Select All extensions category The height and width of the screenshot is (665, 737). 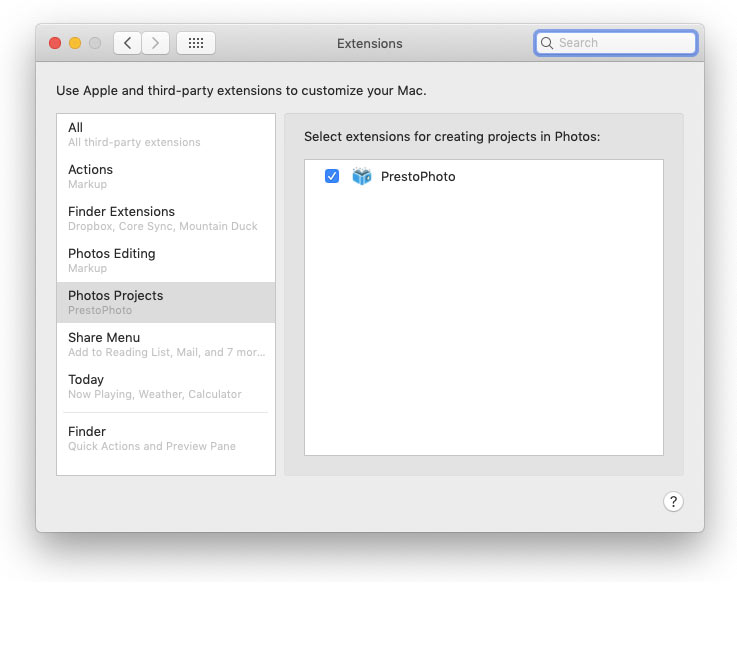click(x=165, y=134)
